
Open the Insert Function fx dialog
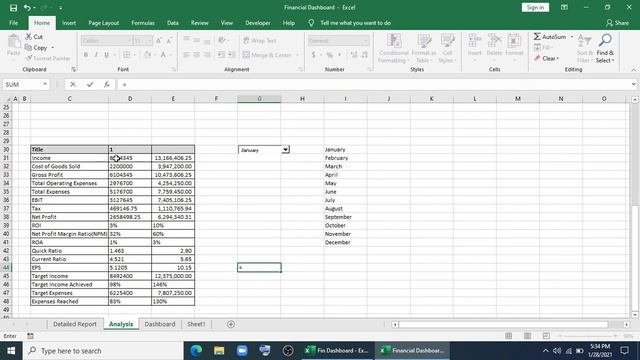(107, 84)
